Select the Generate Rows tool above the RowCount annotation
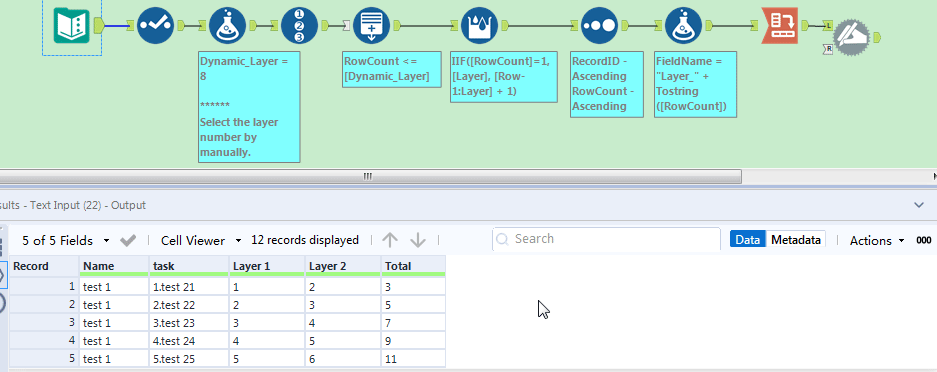 coord(371,25)
